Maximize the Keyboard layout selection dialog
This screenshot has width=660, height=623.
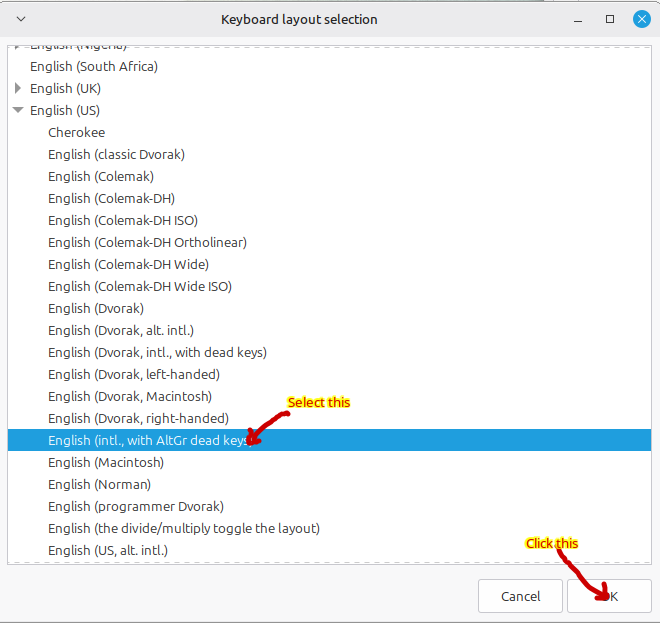pyautogui.click(x=610, y=19)
